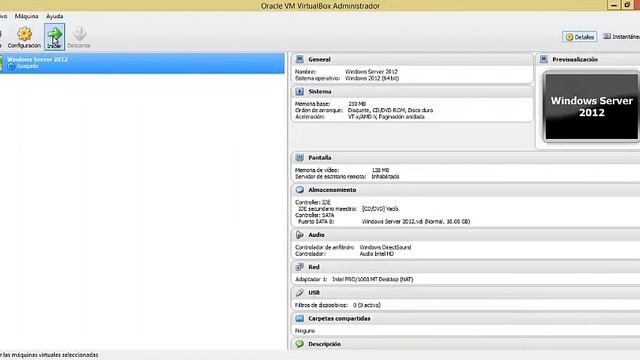Click the Previsualización panel header
The width and height of the screenshot is (640, 360).
click(x=588, y=60)
